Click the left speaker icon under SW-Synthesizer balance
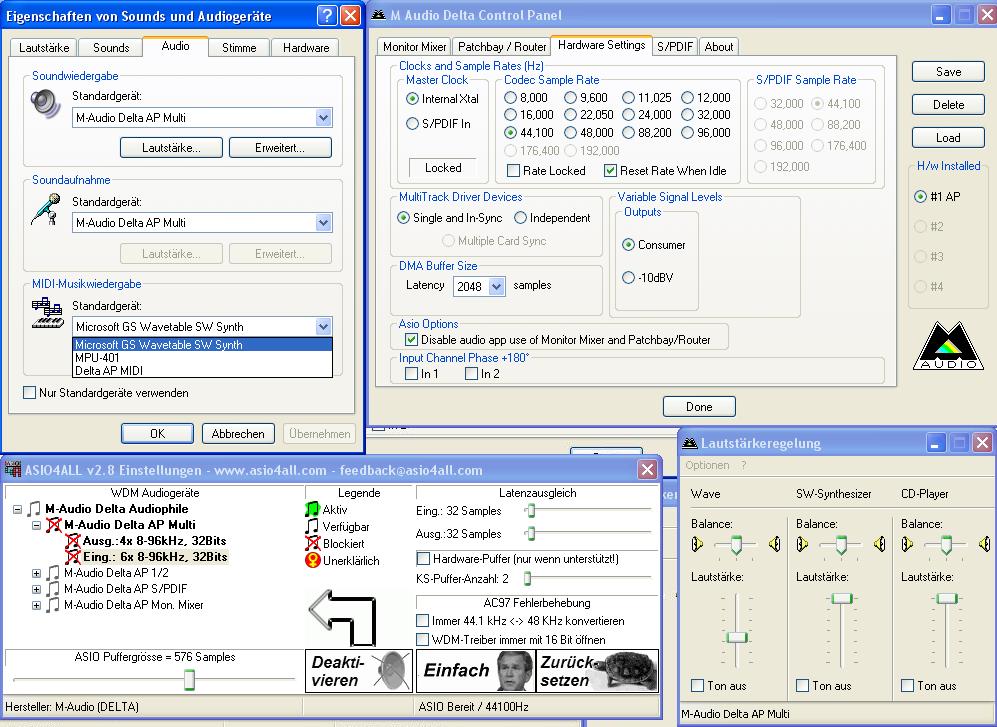 point(802,544)
